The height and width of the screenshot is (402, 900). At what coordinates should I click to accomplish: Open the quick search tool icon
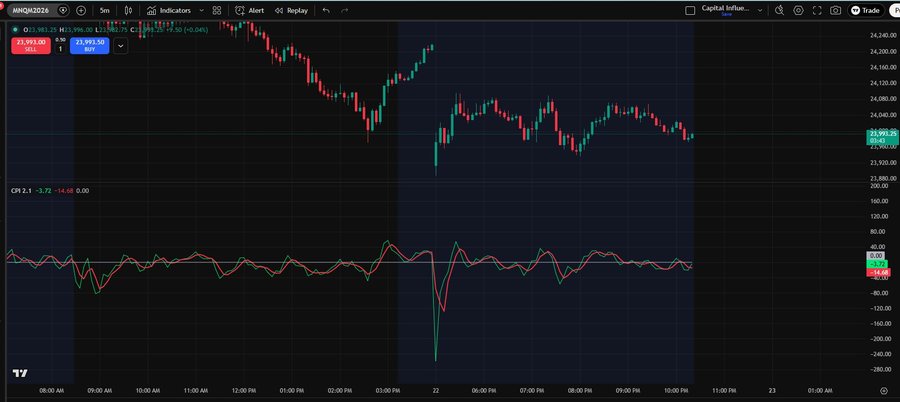coord(779,10)
